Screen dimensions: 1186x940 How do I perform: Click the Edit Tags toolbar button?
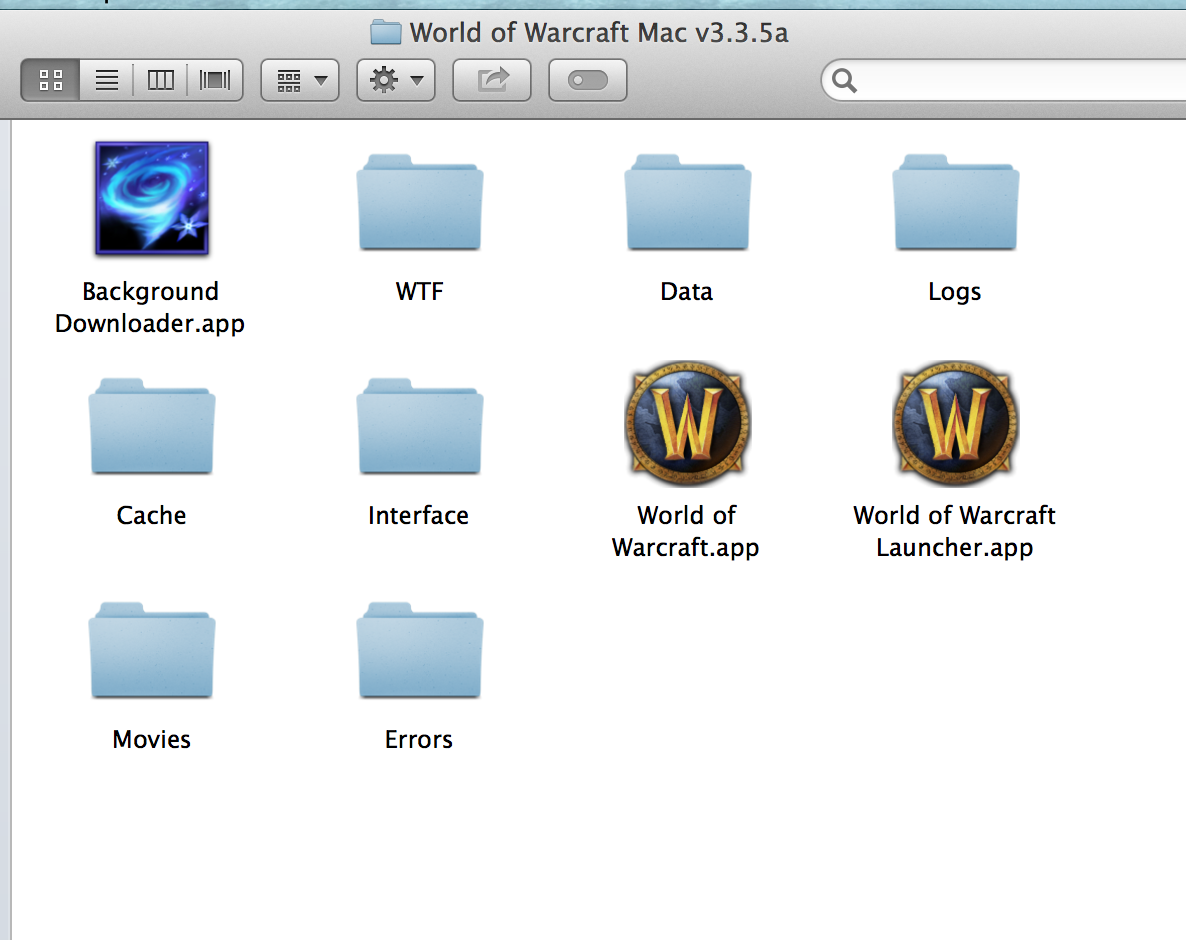588,80
